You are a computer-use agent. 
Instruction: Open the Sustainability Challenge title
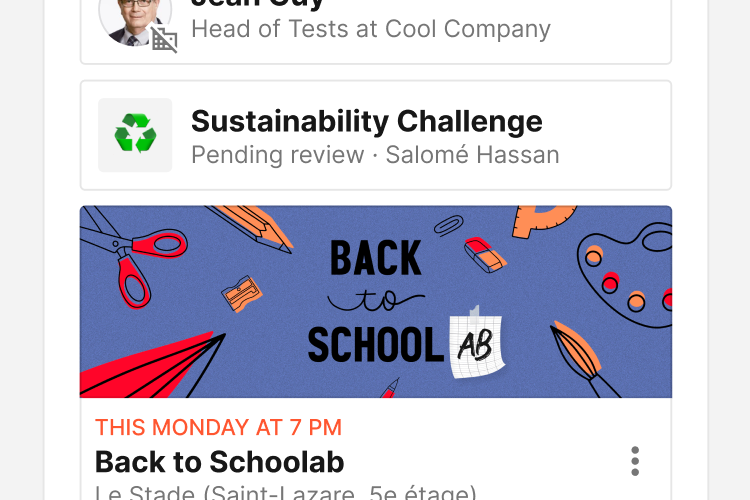(x=366, y=122)
